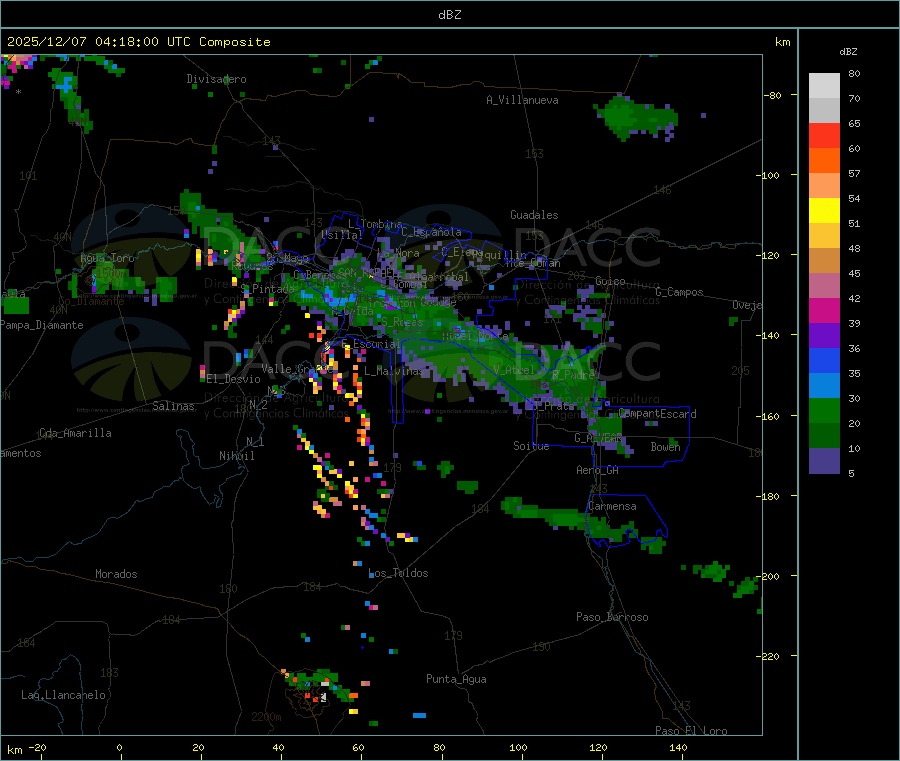This screenshot has width=900, height=761.
Task: Click the yellow 51-54 dBZ legend swatch
Action: click(x=824, y=211)
